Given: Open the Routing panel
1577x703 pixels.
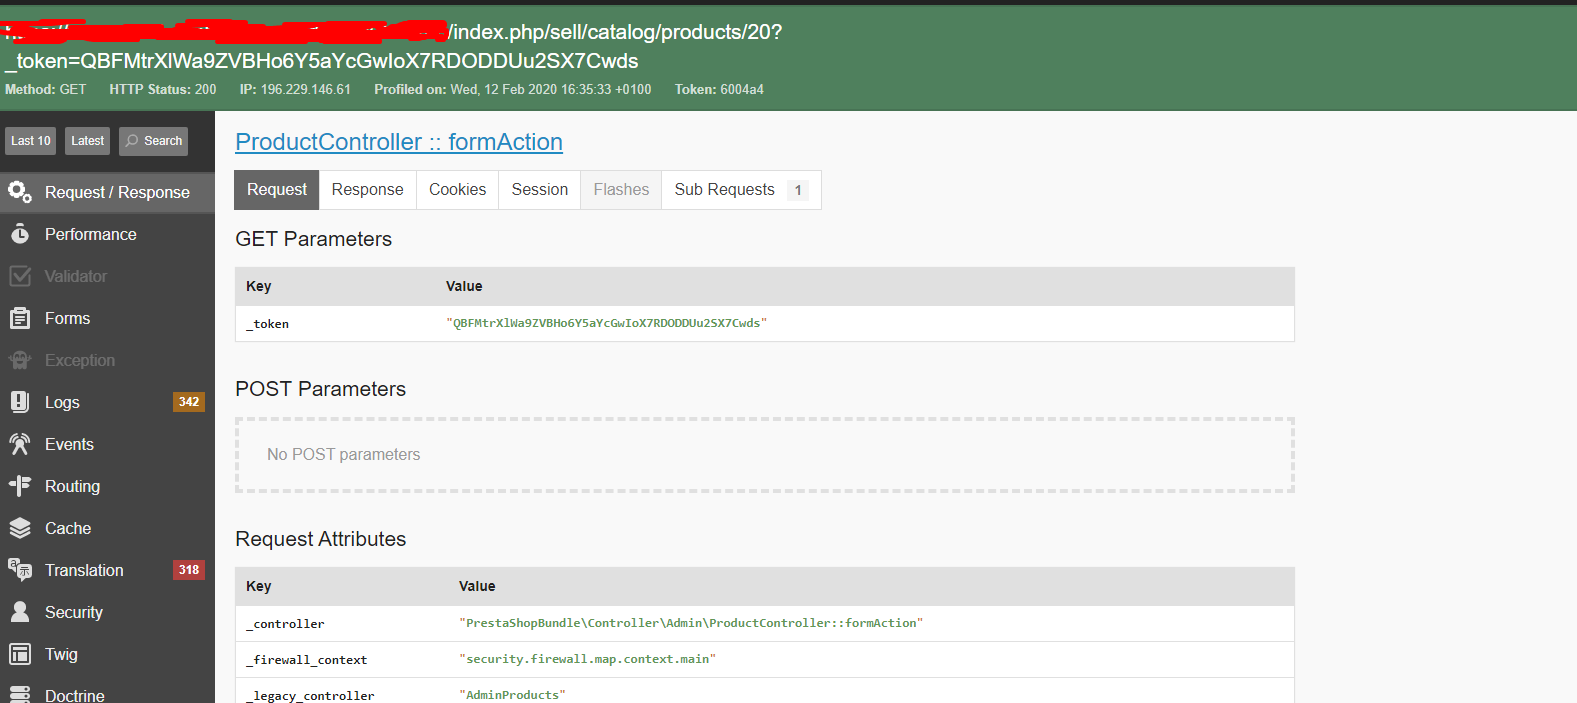Looking at the screenshot, I should point(107,486).
